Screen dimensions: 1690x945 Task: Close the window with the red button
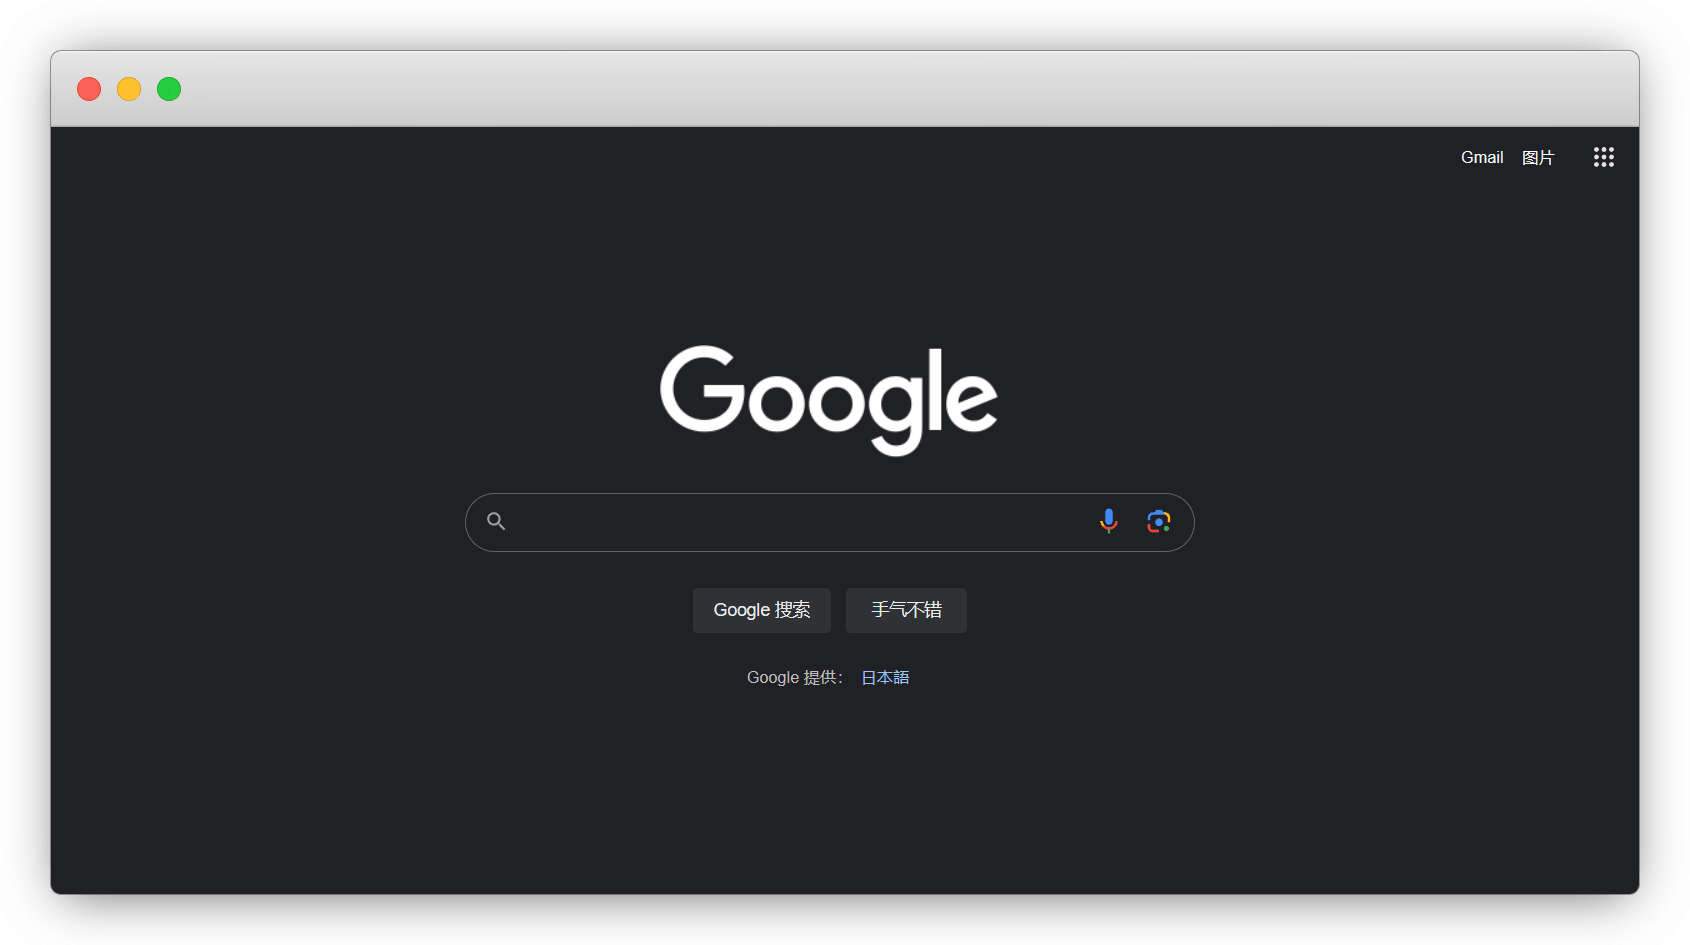point(89,89)
